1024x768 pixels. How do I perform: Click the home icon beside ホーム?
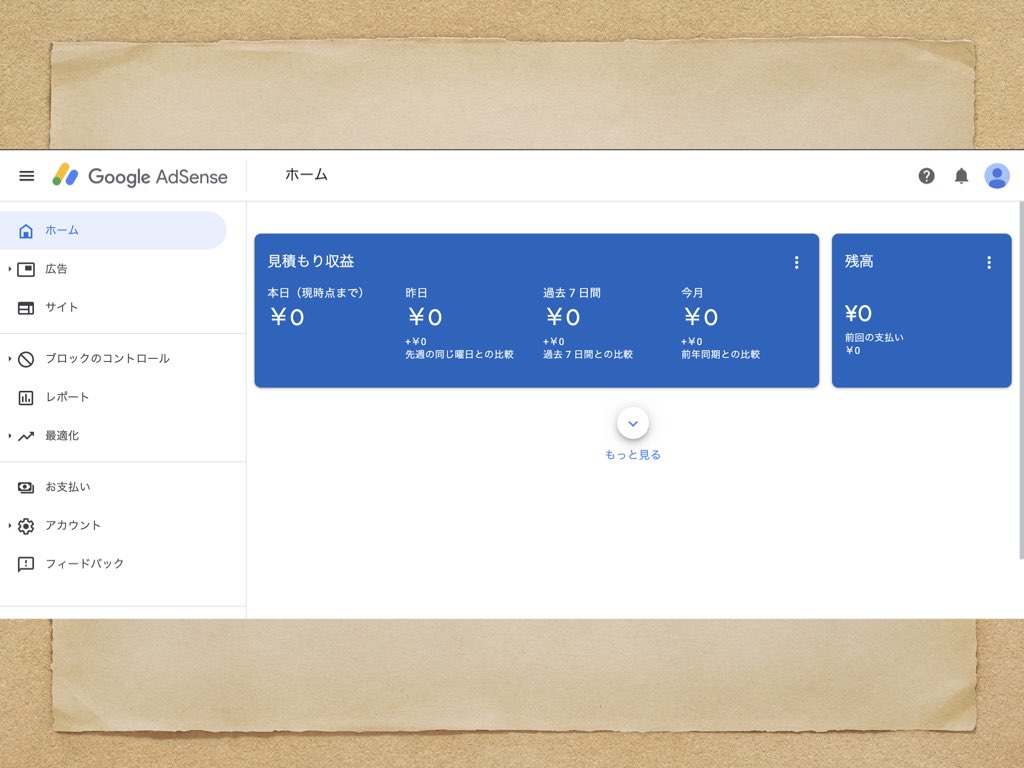click(x=25, y=231)
